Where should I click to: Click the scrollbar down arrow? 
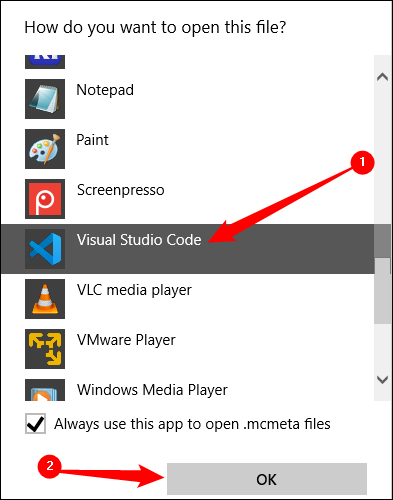coord(382,379)
